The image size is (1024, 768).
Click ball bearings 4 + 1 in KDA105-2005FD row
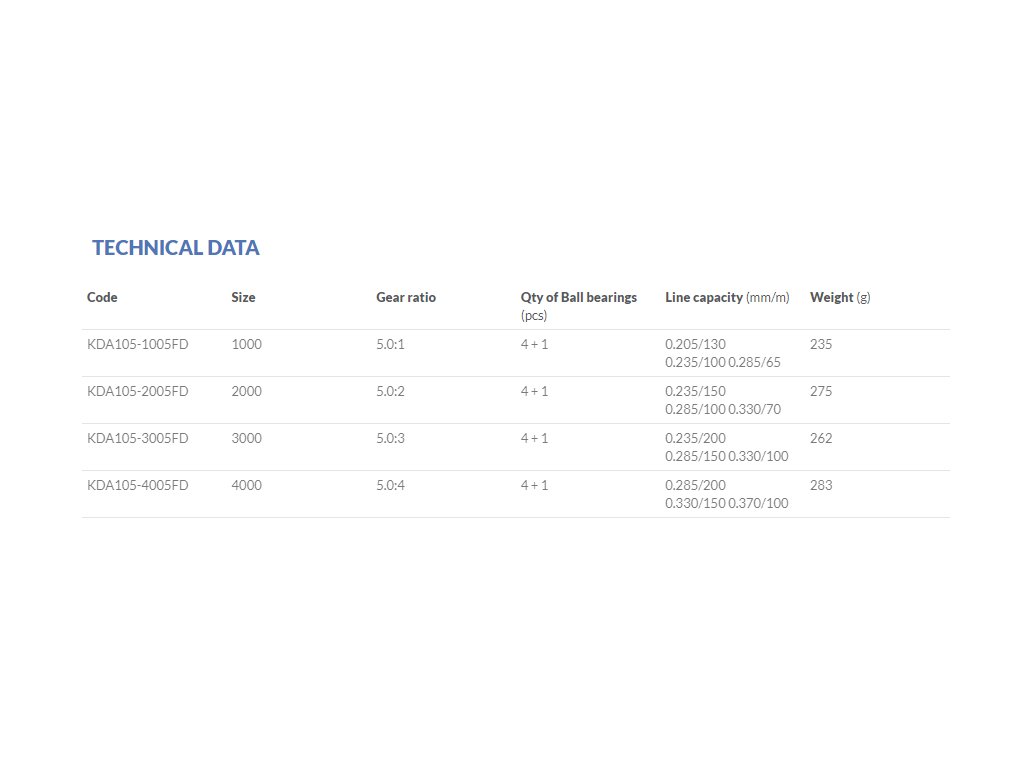click(x=534, y=391)
